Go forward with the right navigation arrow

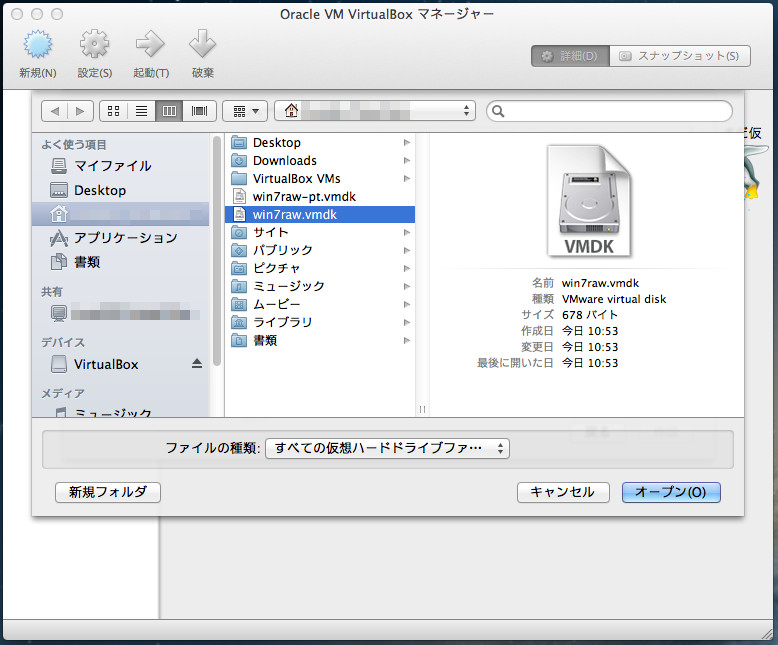[x=80, y=111]
